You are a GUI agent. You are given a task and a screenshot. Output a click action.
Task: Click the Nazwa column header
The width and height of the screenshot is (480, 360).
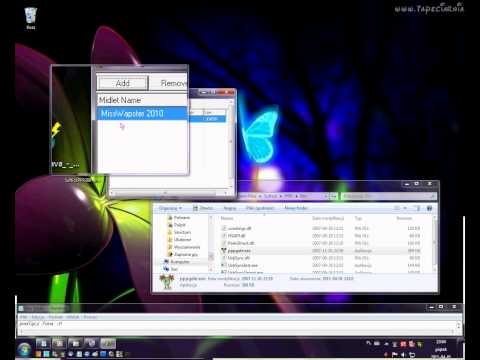pyautogui.click(x=227, y=218)
